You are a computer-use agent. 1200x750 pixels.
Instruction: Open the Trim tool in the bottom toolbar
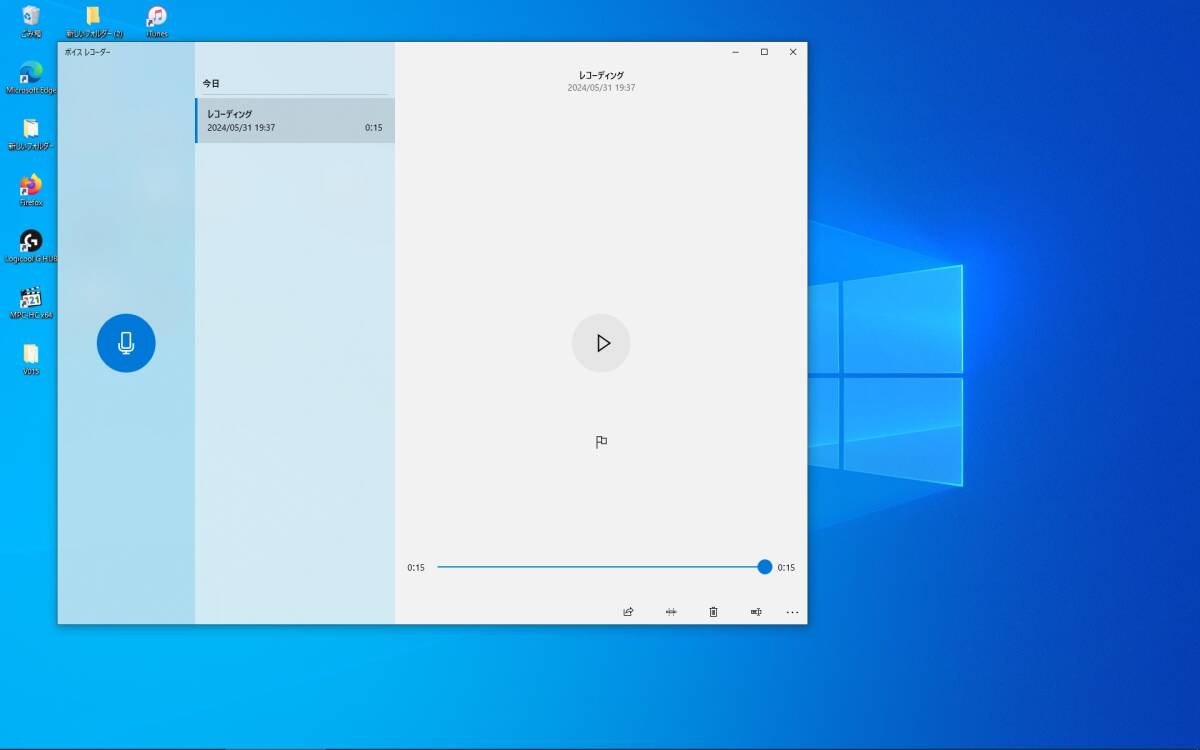671,612
